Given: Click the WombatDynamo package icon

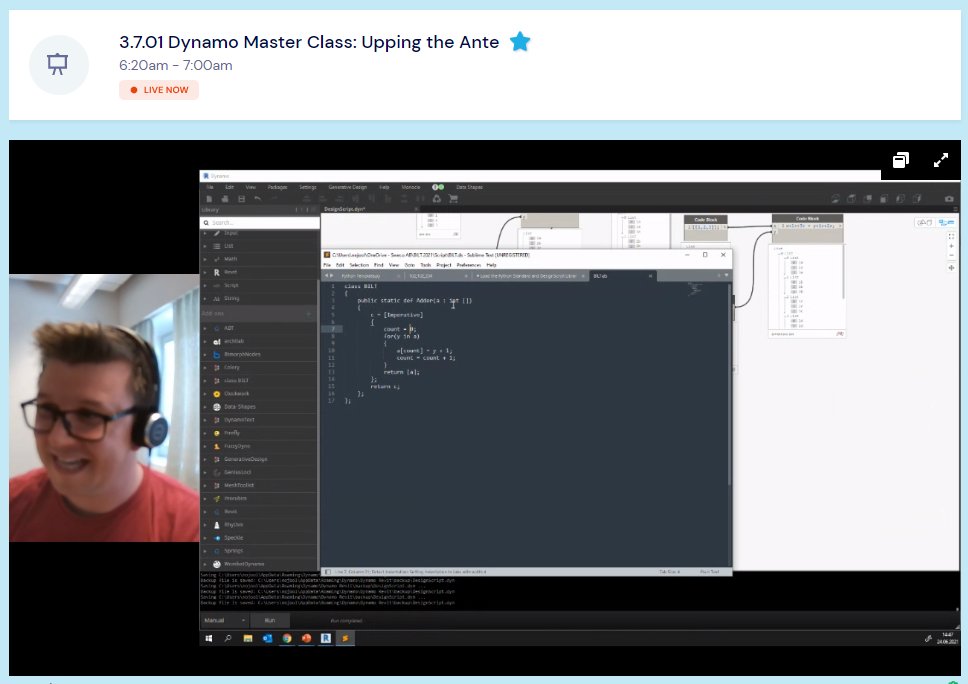Looking at the screenshot, I should pos(217,564).
